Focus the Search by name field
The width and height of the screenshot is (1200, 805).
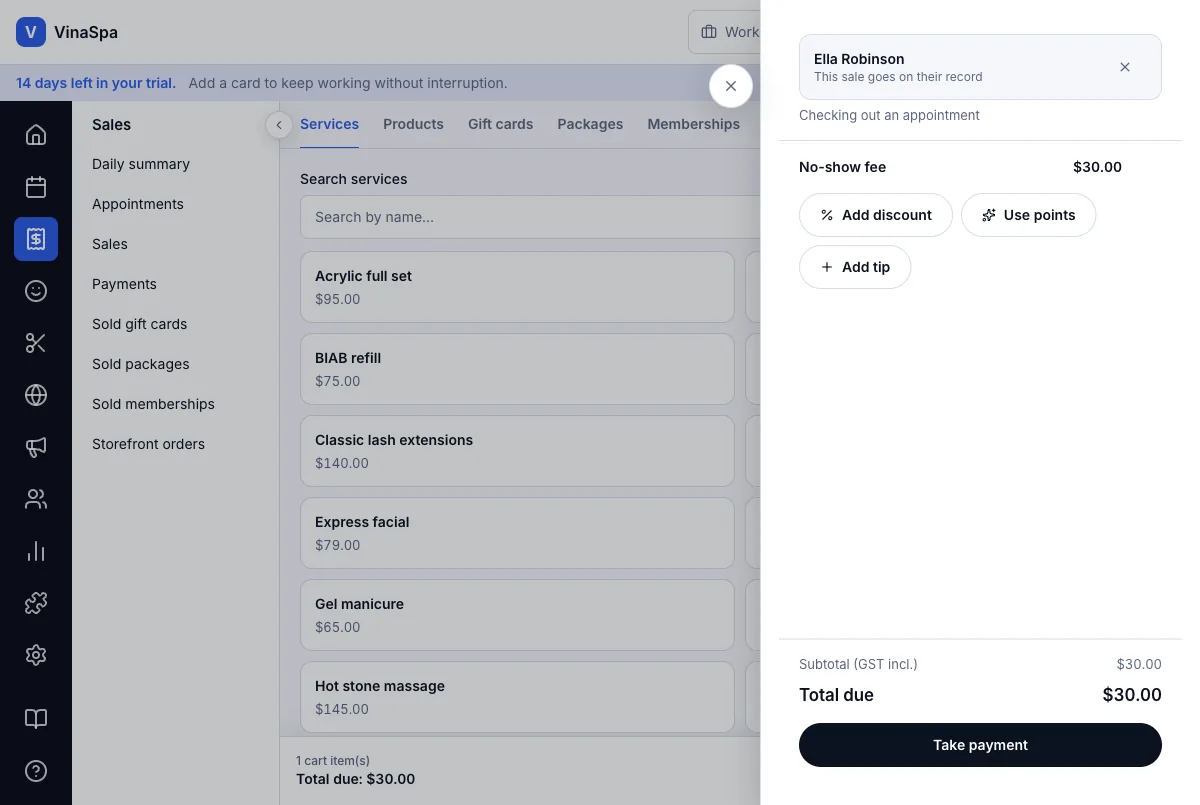pyautogui.click(x=530, y=217)
